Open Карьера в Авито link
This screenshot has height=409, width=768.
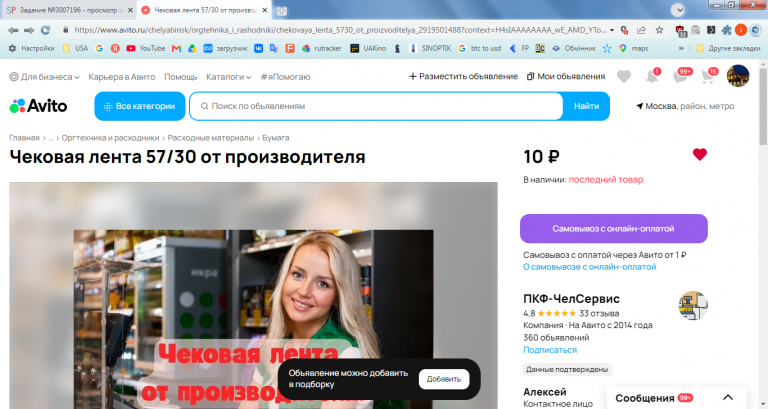tap(121, 77)
